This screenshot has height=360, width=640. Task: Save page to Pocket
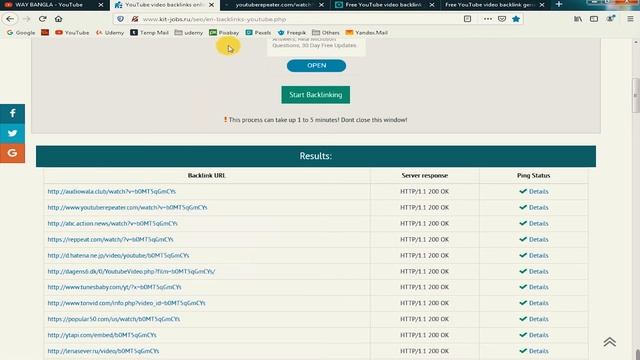point(502,19)
